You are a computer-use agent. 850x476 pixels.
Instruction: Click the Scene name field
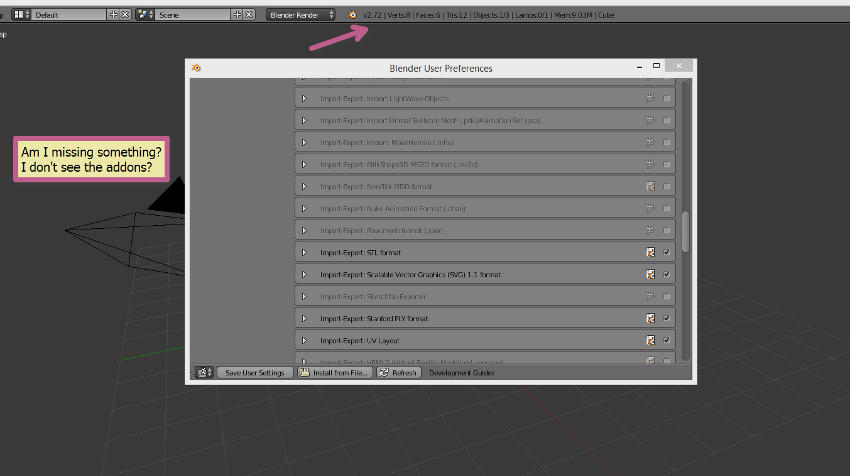[x=193, y=15]
